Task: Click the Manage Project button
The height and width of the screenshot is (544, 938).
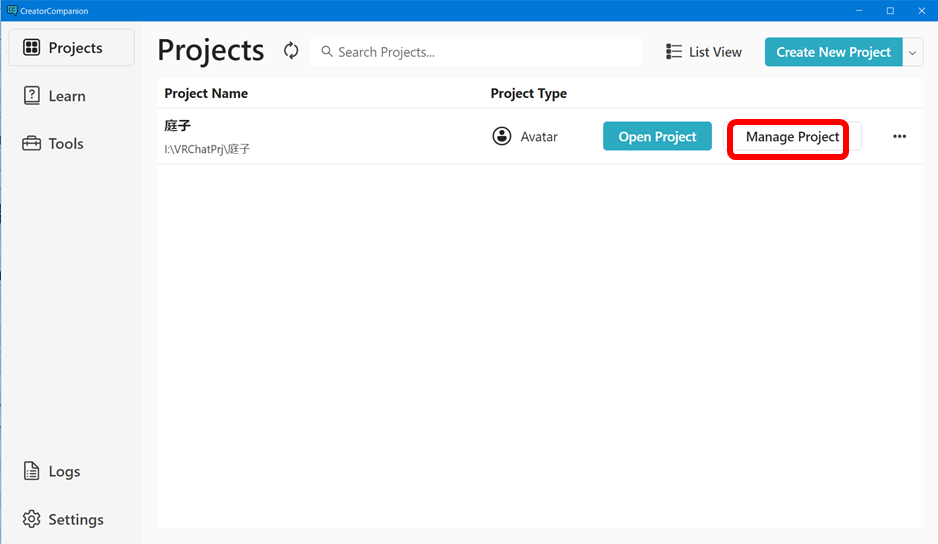Action: (x=792, y=137)
